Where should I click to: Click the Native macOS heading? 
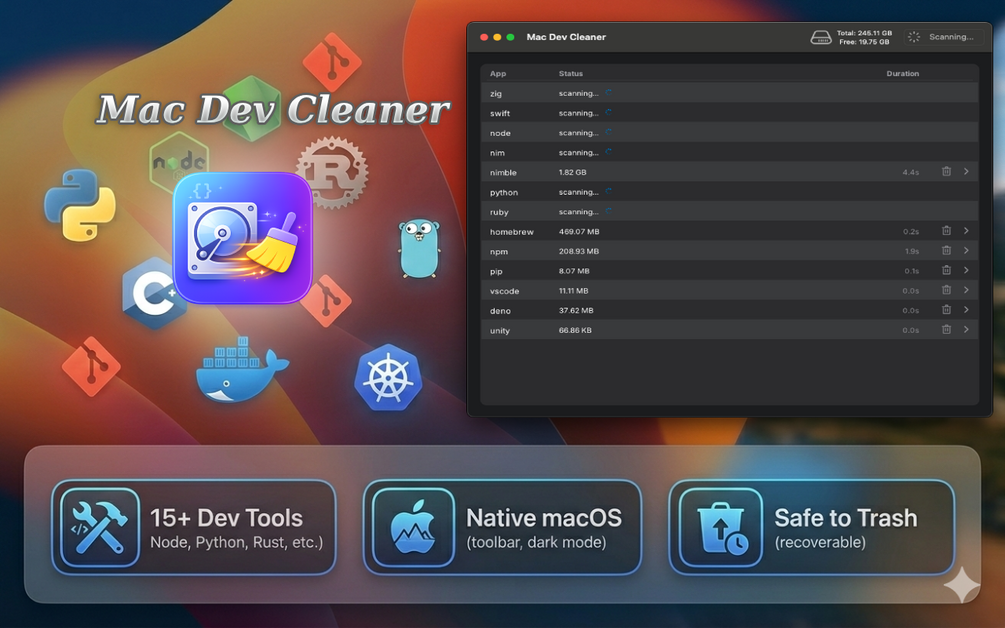click(x=544, y=518)
